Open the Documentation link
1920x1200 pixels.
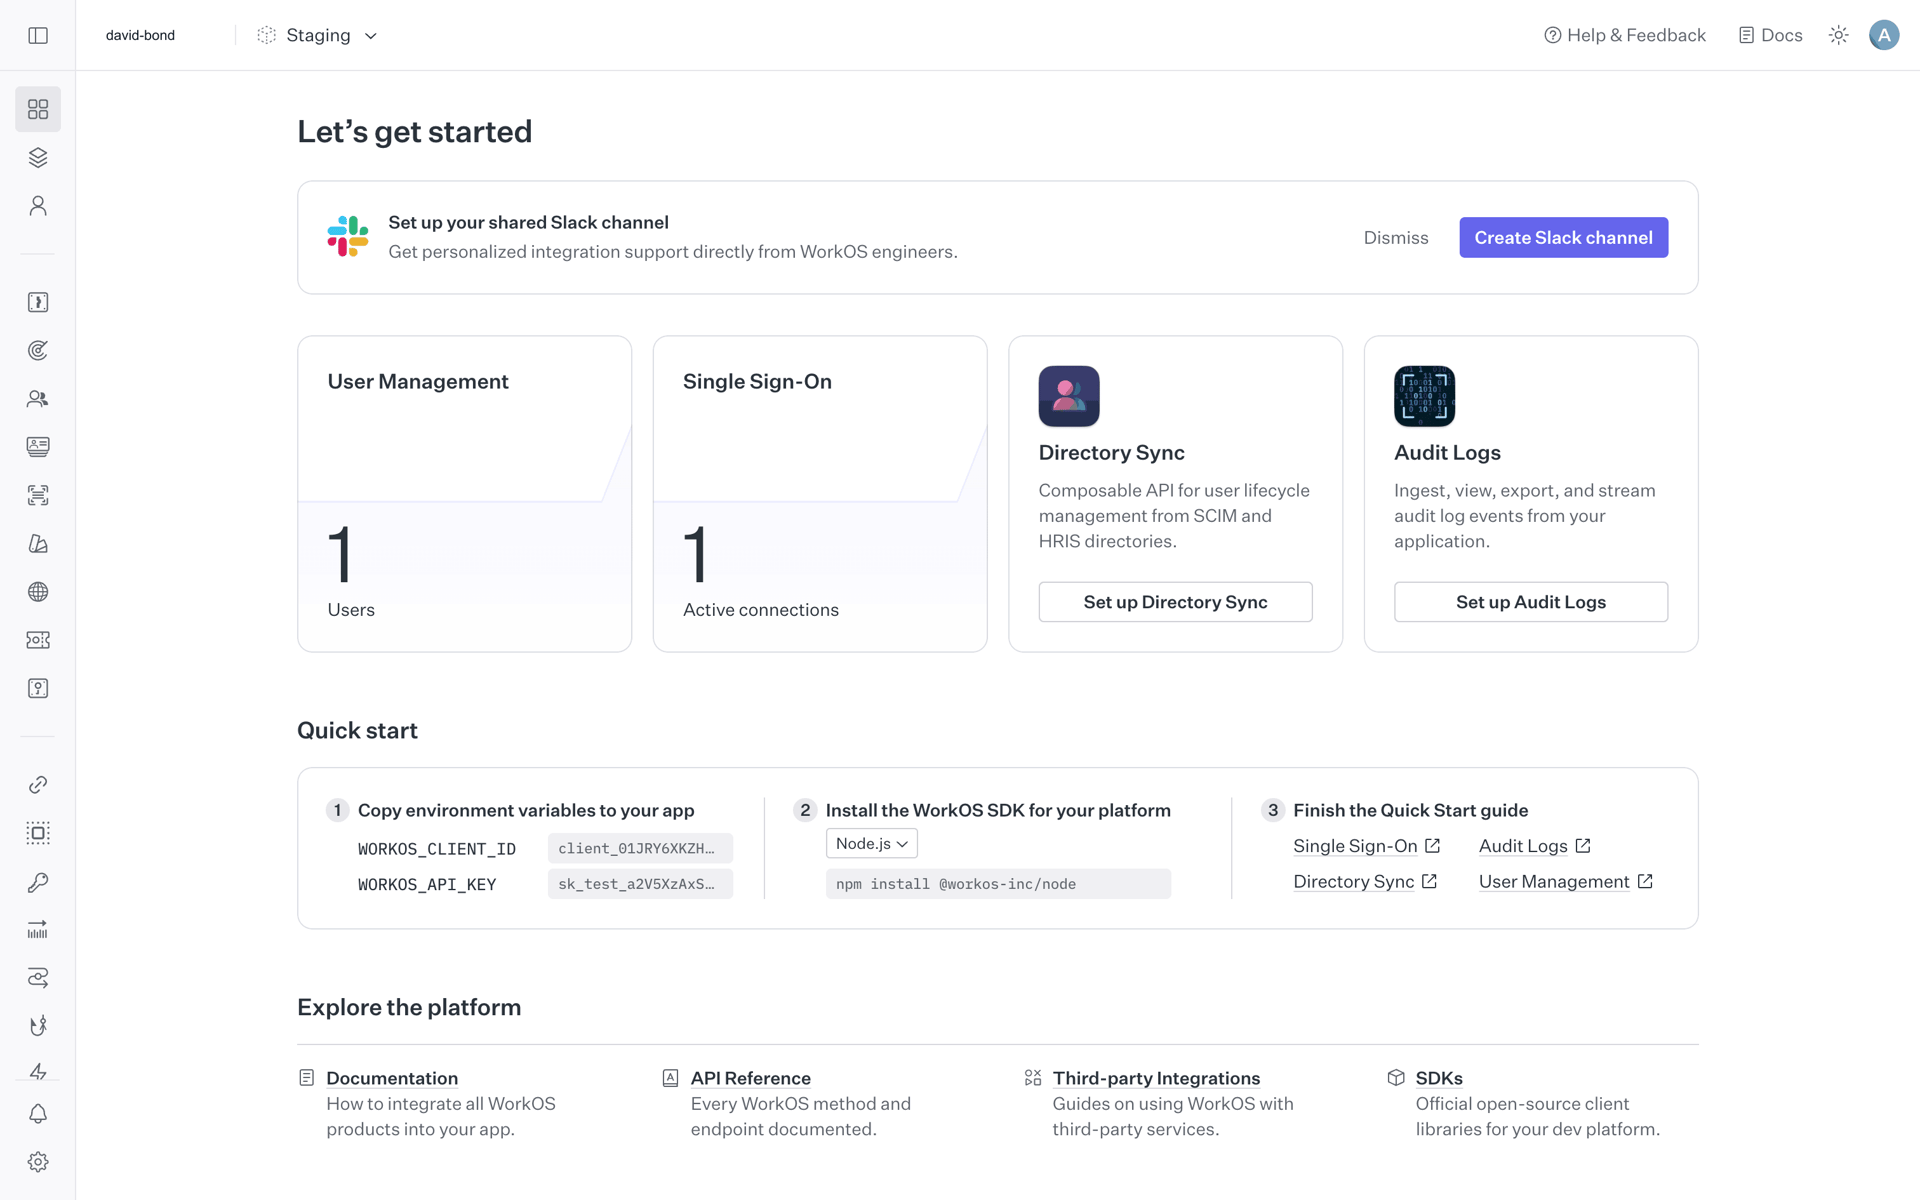392,1078
